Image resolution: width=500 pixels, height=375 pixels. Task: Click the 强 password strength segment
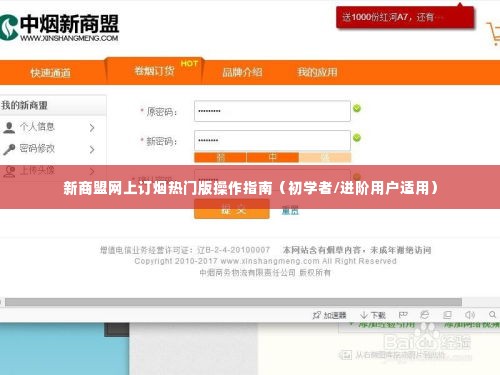[325, 157]
